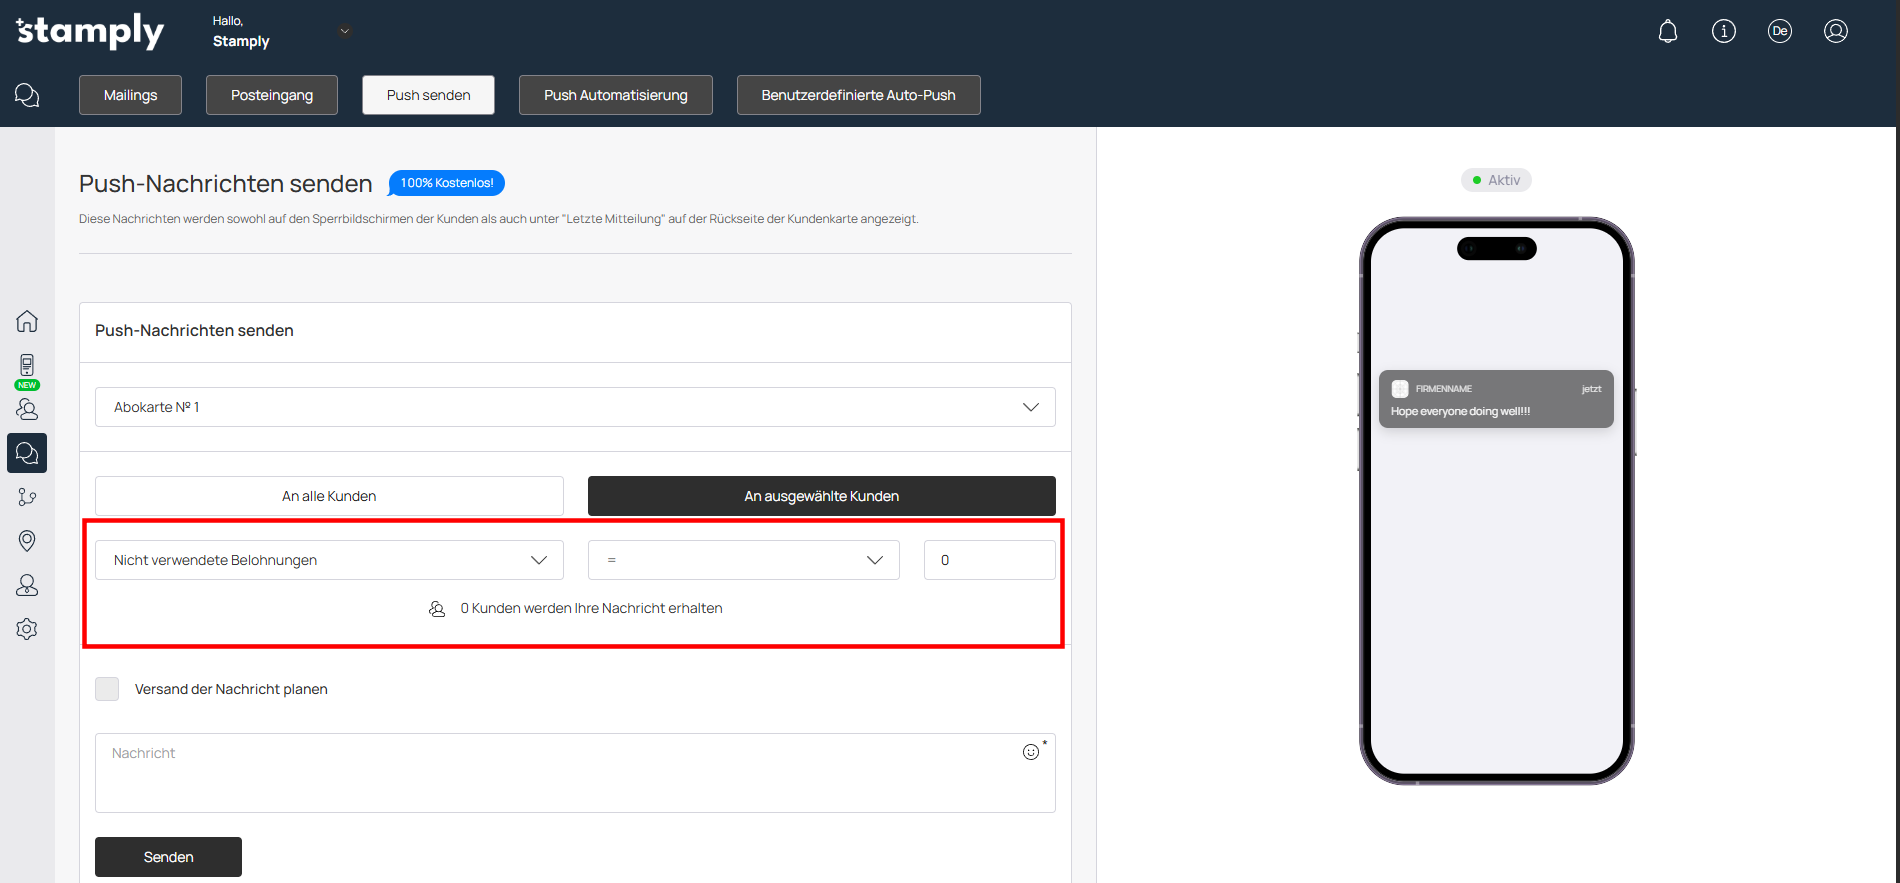Click the emoji smiley icon in message field
The image size is (1900, 883).
[x=1030, y=752]
